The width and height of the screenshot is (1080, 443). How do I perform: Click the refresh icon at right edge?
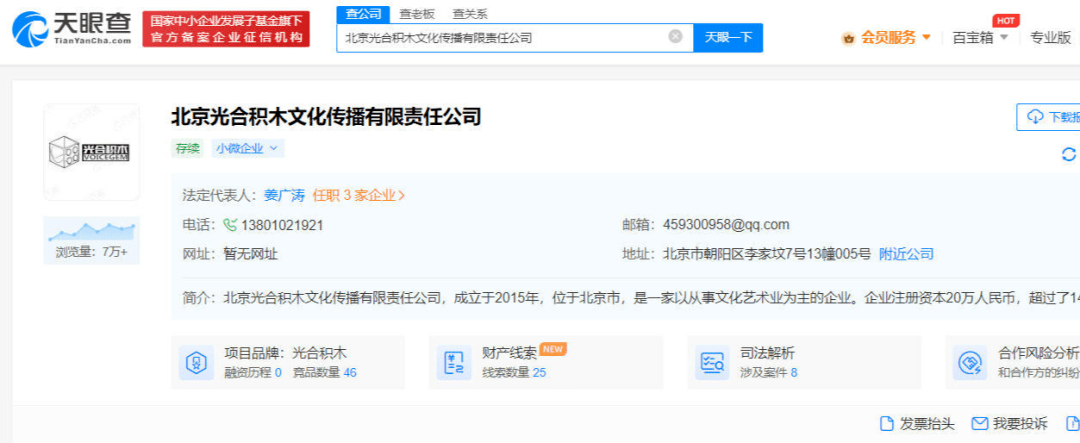pyautogui.click(x=1069, y=154)
